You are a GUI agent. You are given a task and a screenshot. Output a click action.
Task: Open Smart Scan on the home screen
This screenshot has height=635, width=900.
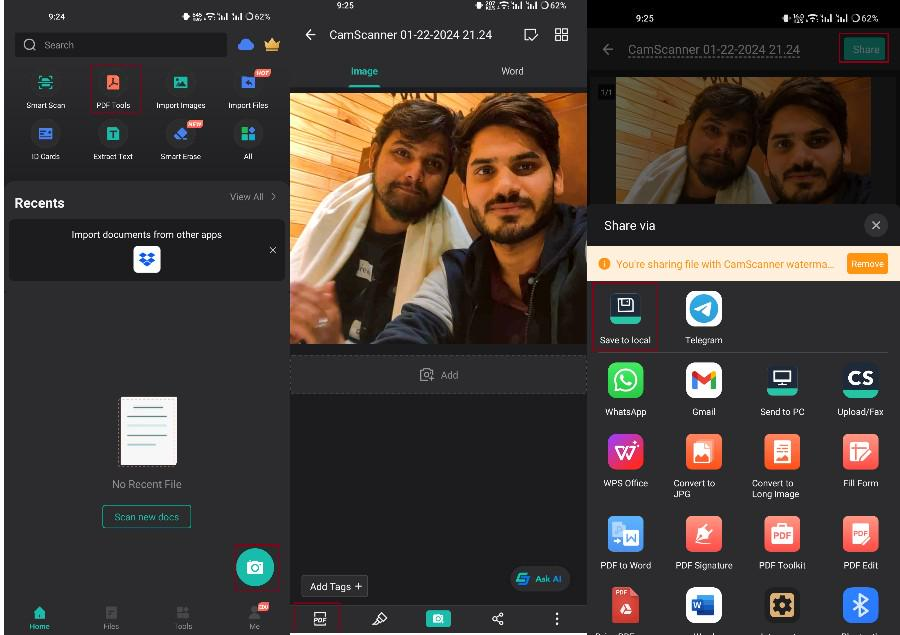tap(45, 90)
